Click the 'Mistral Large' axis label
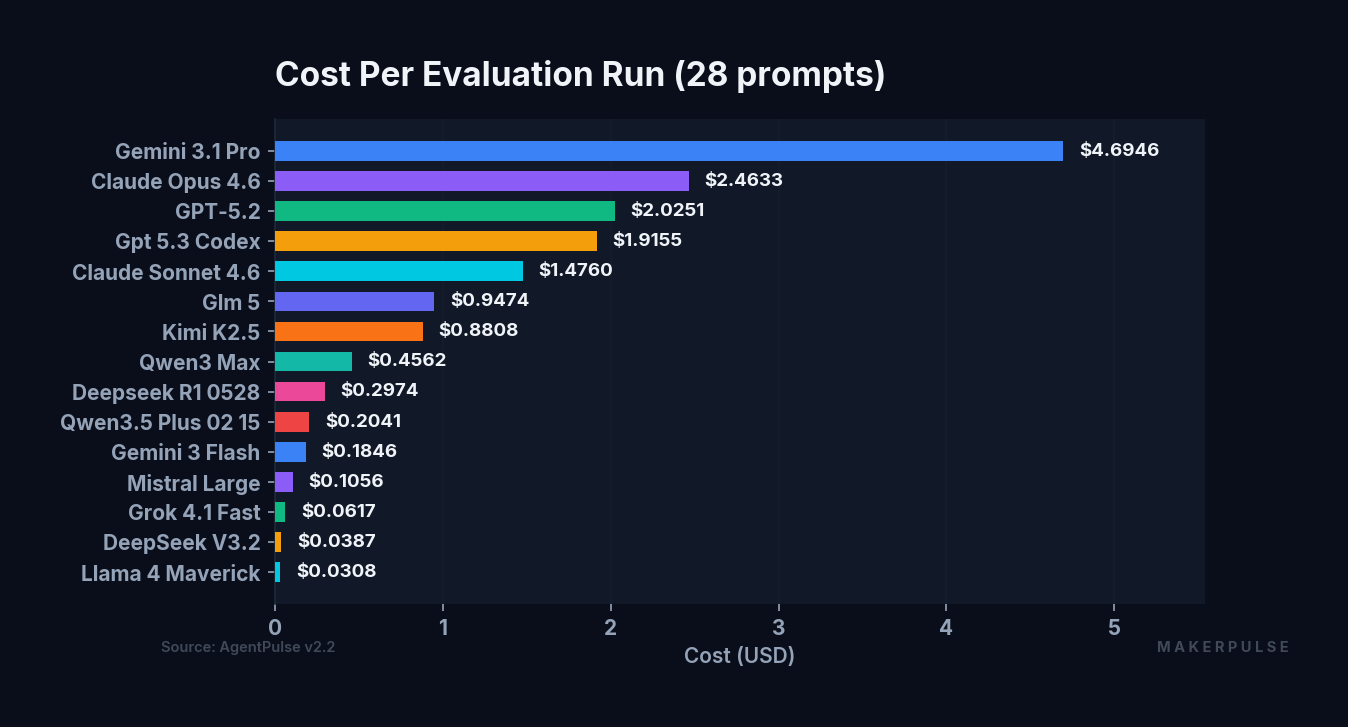 pos(193,483)
